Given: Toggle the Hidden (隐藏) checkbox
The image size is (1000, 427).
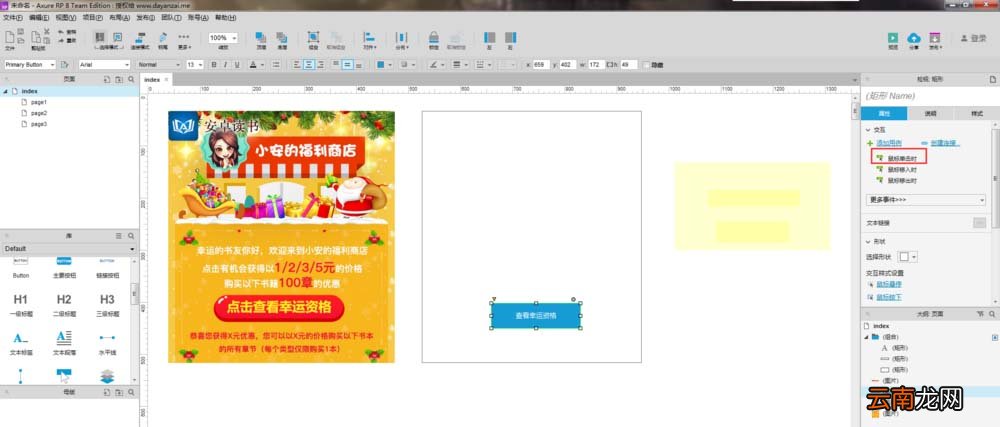Looking at the screenshot, I should click(x=647, y=65).
